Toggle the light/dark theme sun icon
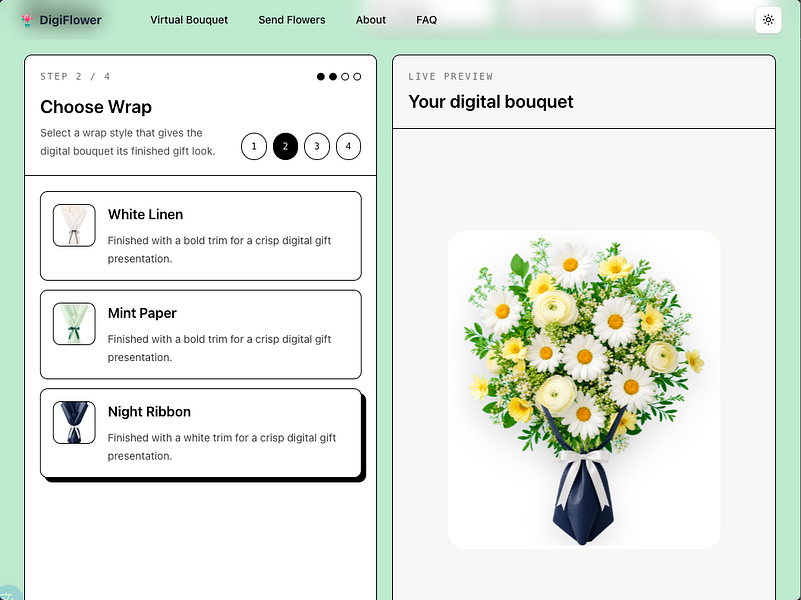Screen dimensions: 801x600 (768, 20)
